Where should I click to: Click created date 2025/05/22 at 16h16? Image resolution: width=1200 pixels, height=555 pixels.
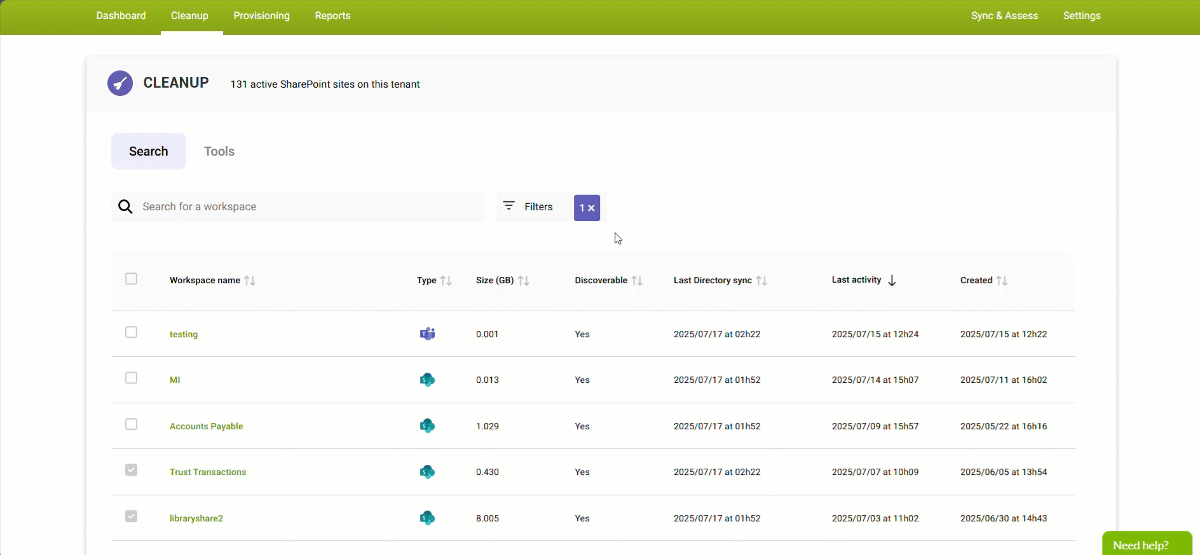(x=1003, y=426)
